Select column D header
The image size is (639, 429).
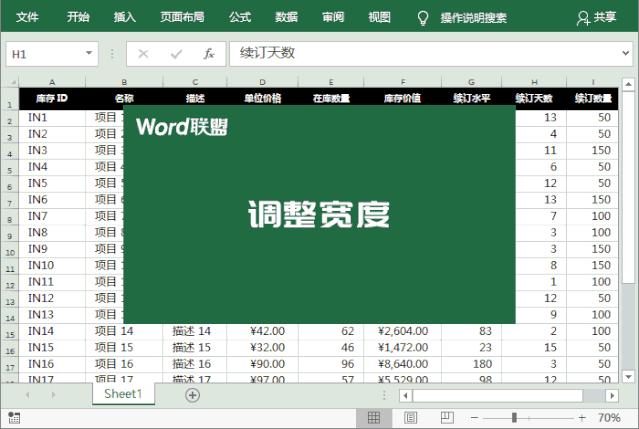[262, 82]
